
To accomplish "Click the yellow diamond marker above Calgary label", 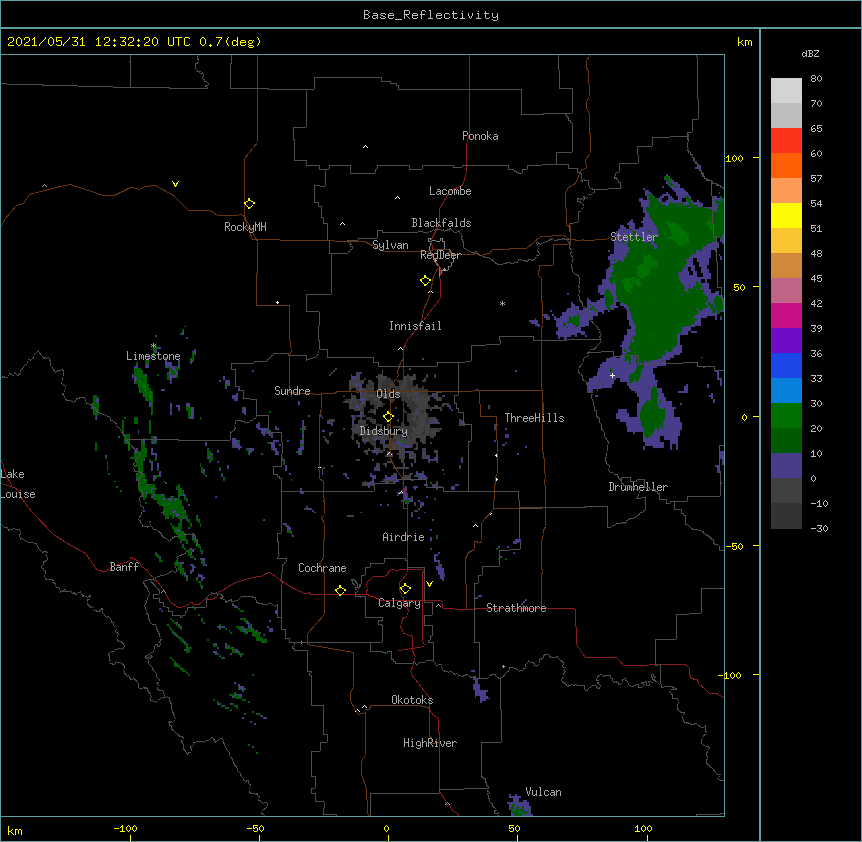I will 405,589.
